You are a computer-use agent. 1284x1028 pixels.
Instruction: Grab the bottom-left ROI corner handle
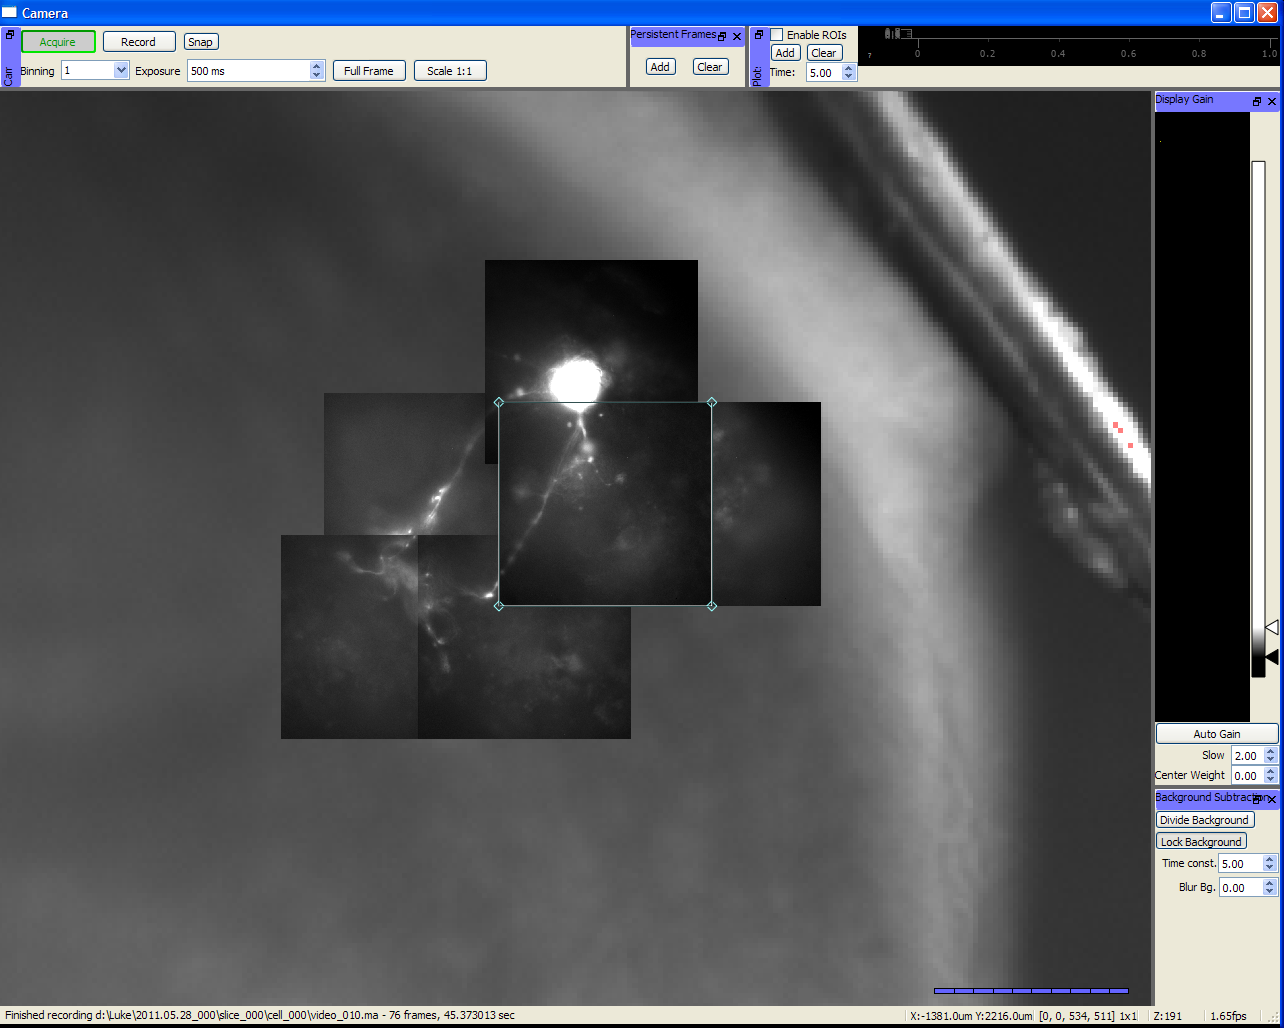click(499, 606)
